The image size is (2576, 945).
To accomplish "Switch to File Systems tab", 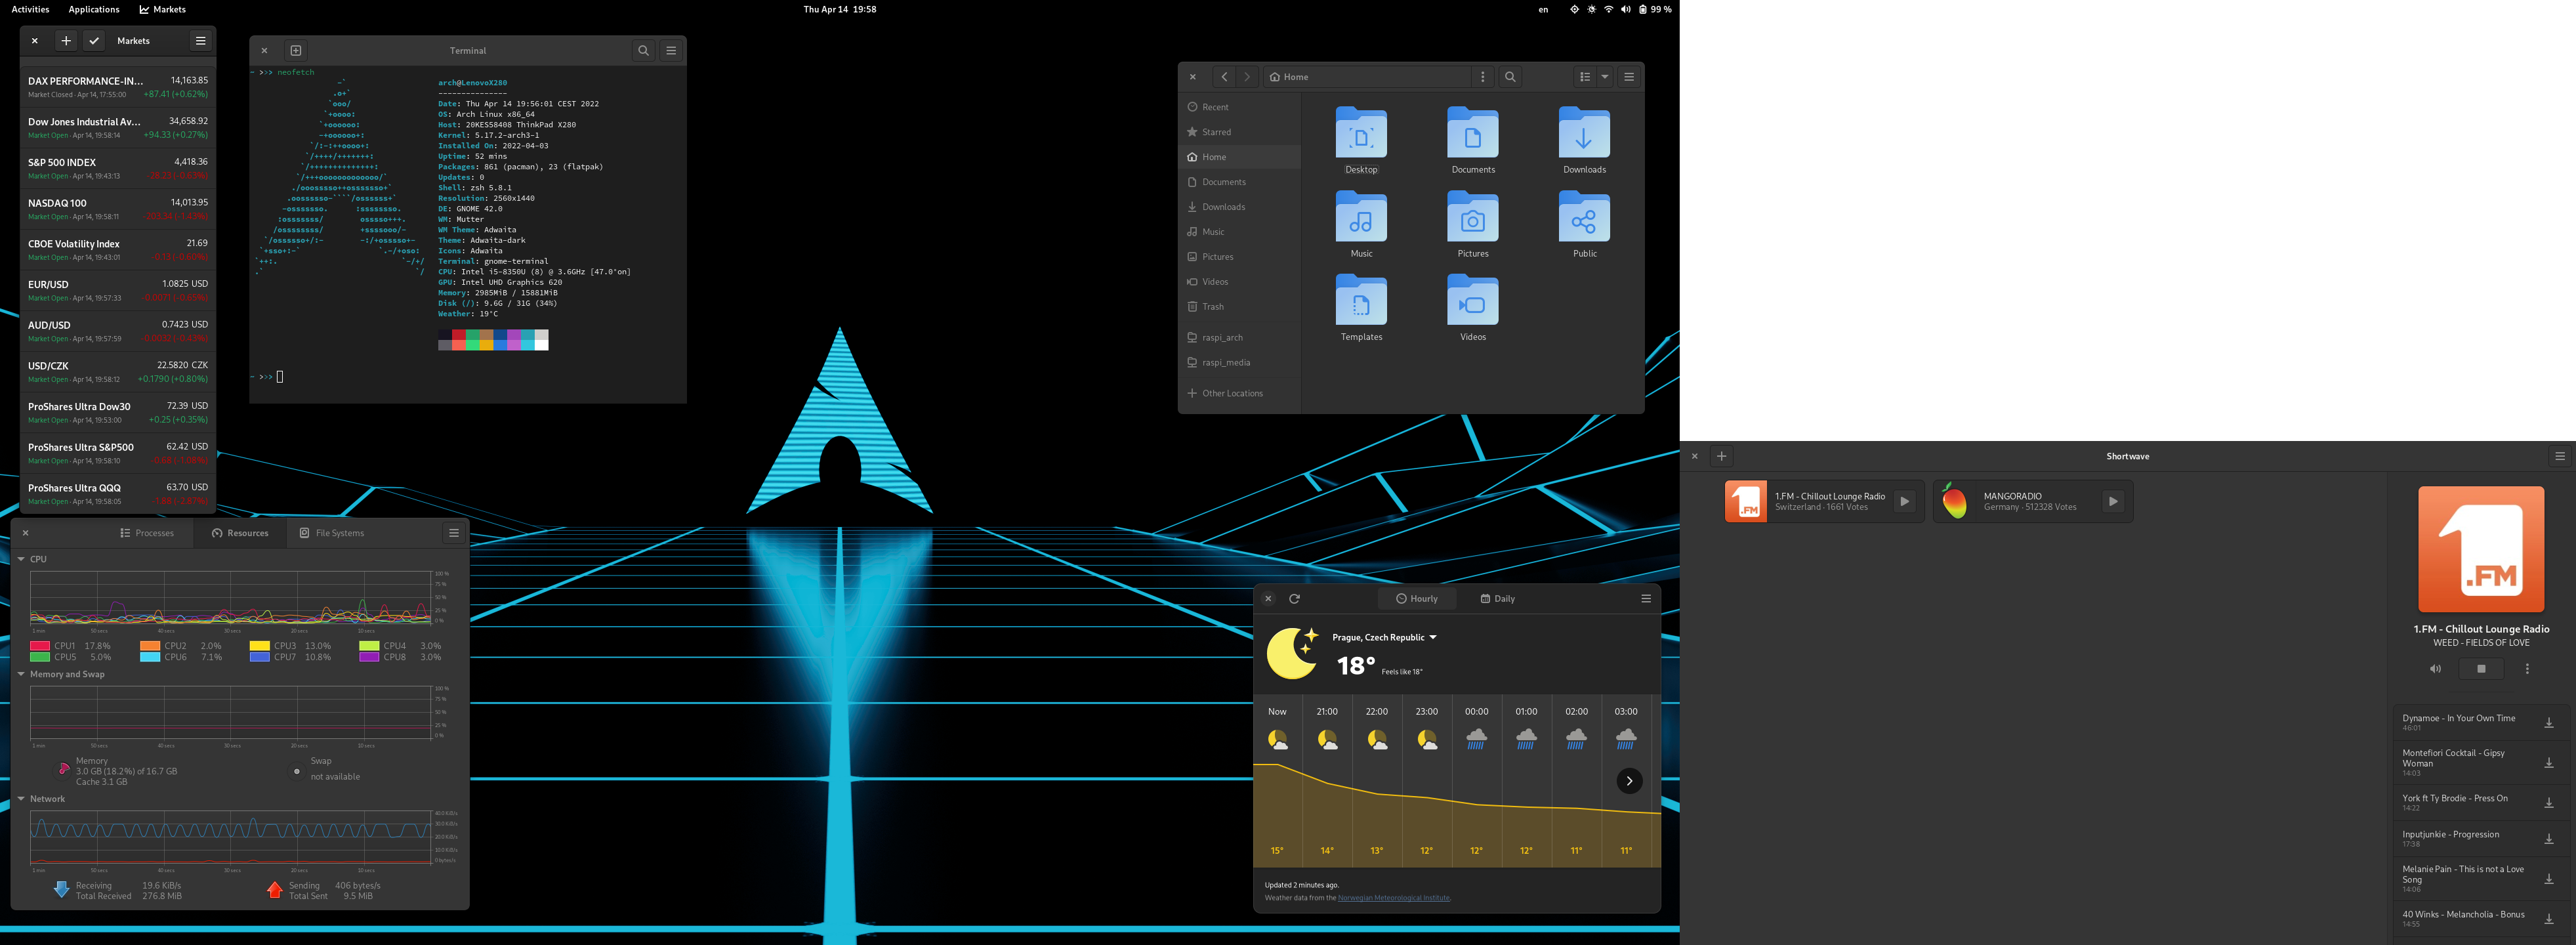I will coord(332,533).
